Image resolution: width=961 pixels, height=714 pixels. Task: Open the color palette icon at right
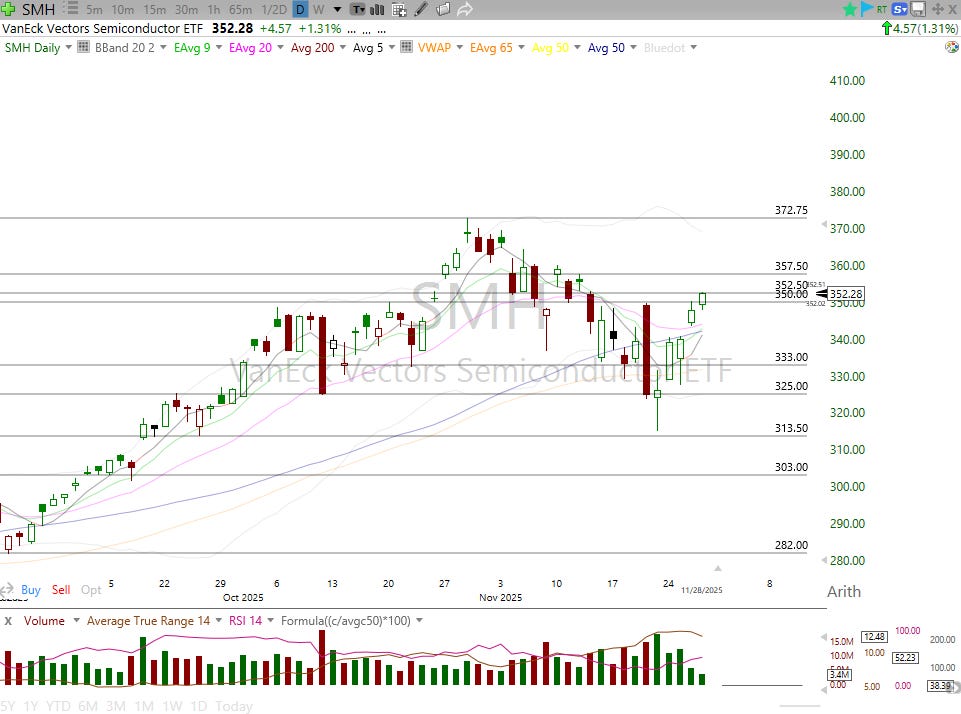coord(952,47)
